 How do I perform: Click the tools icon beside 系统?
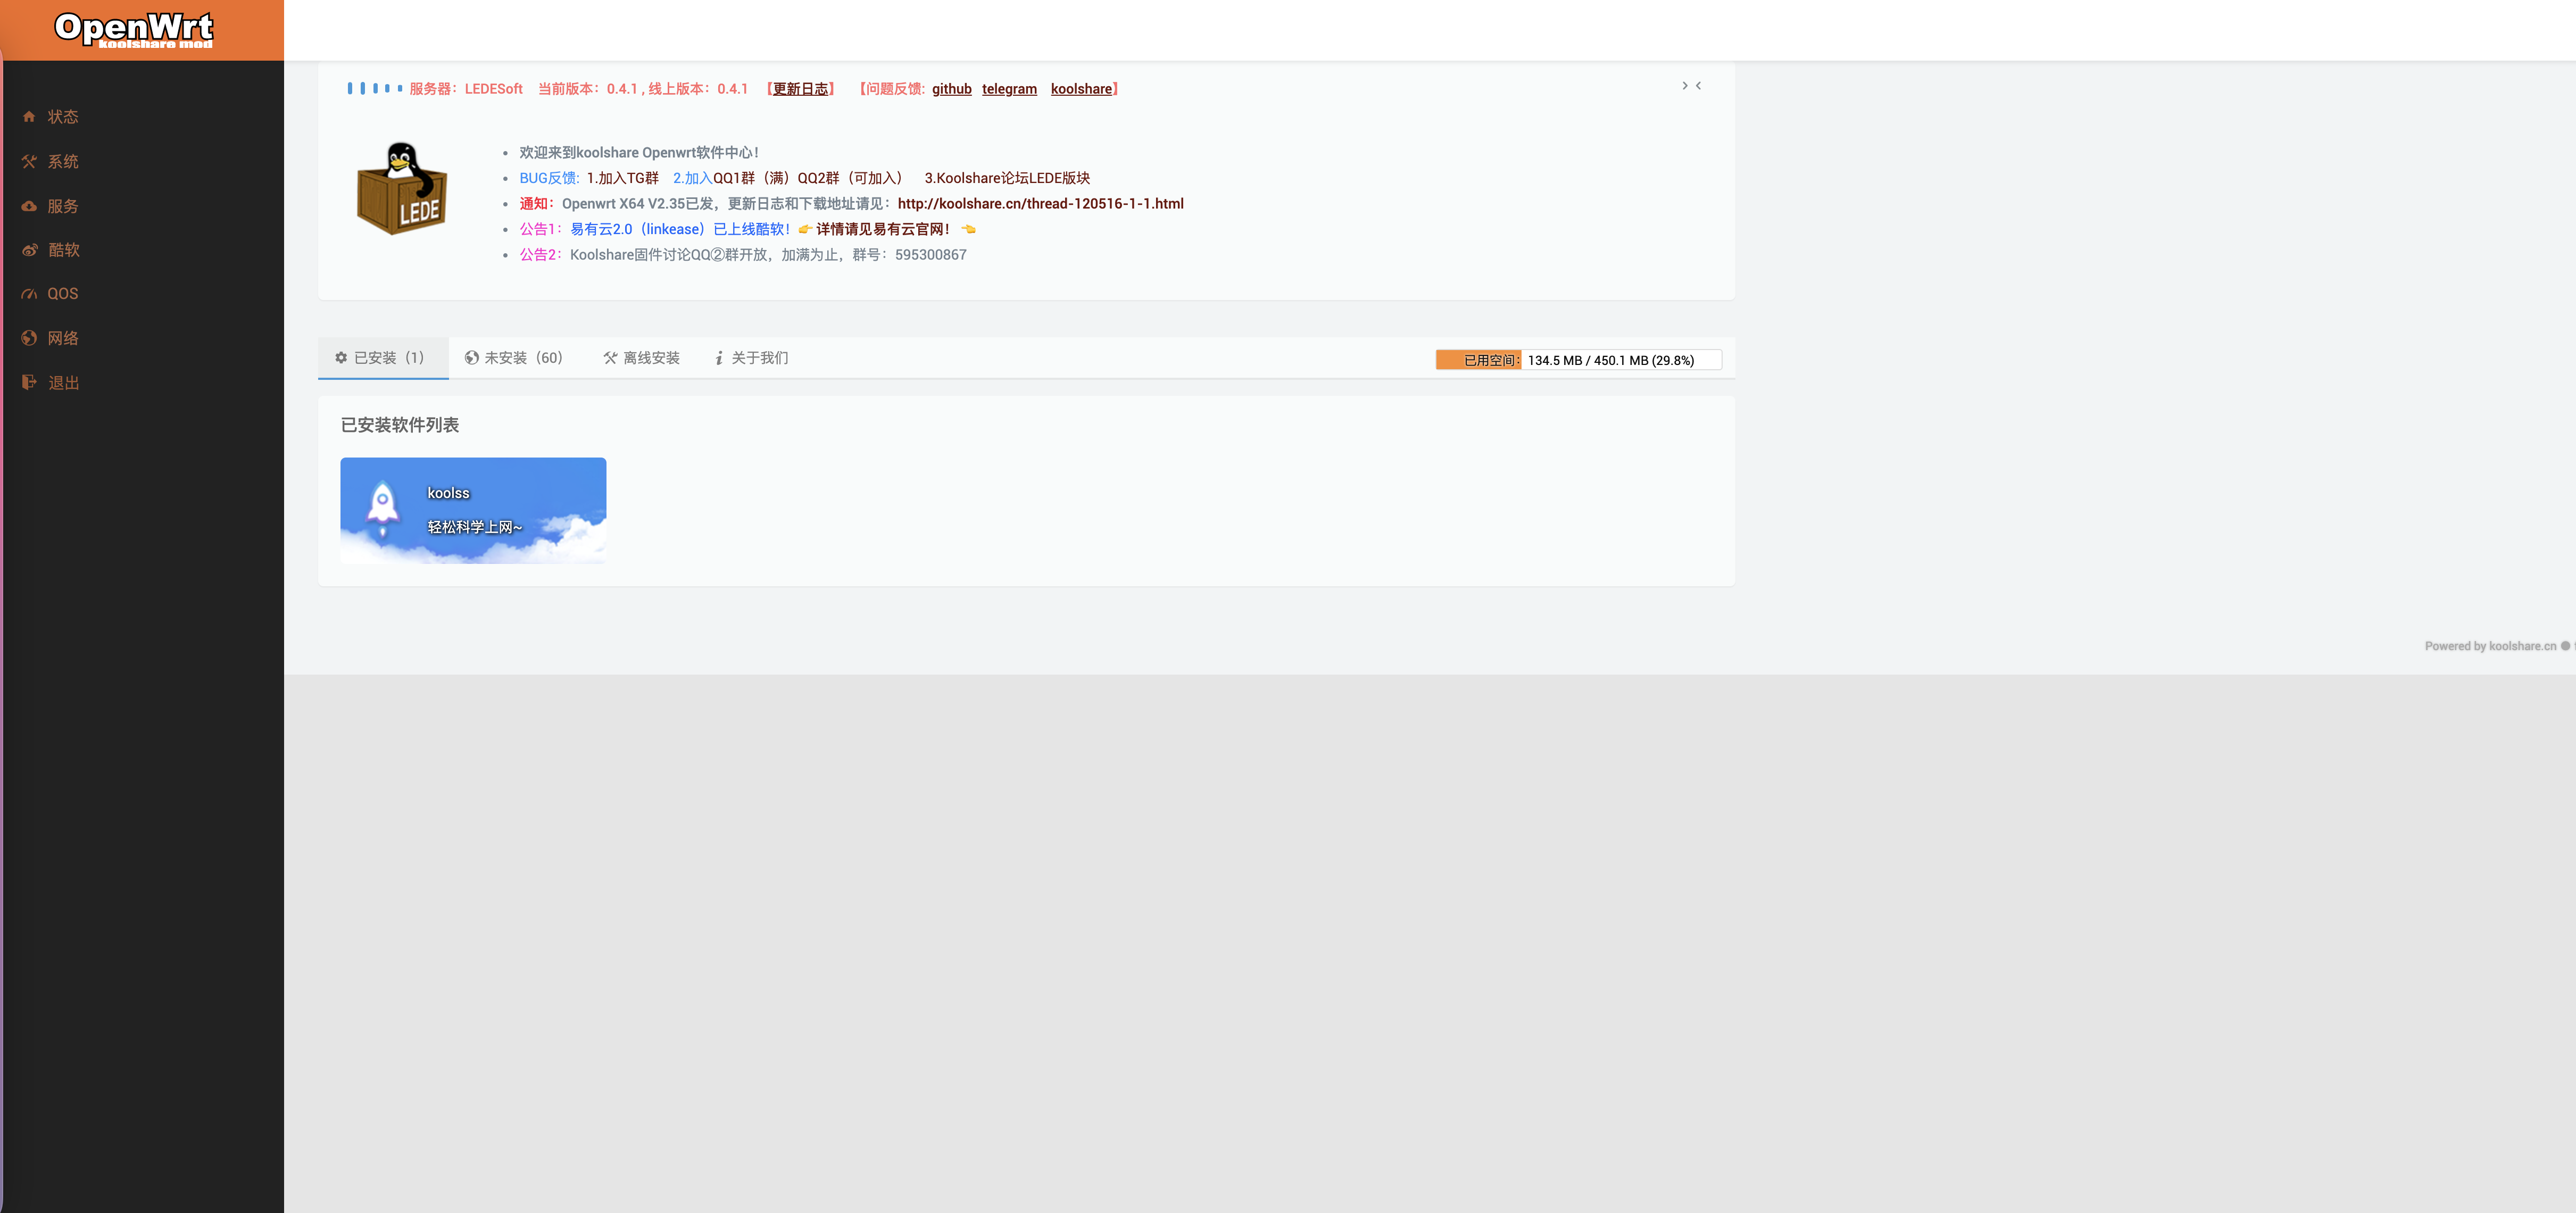point(29,161)
